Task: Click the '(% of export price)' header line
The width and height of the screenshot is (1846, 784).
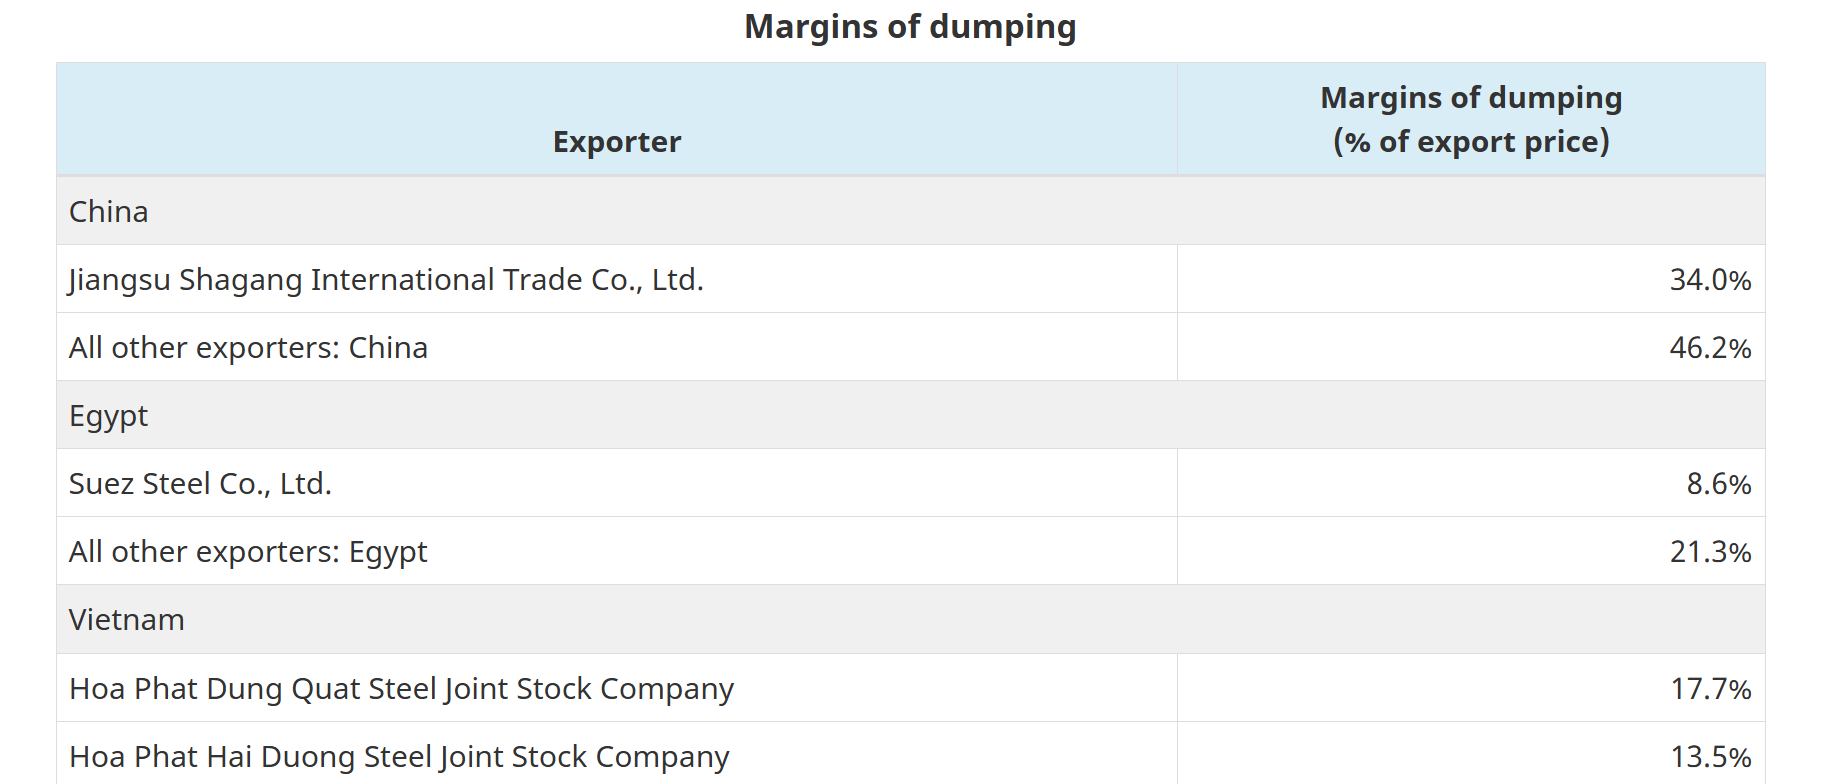Action: pyautogui.click(x=1470, y=142)
